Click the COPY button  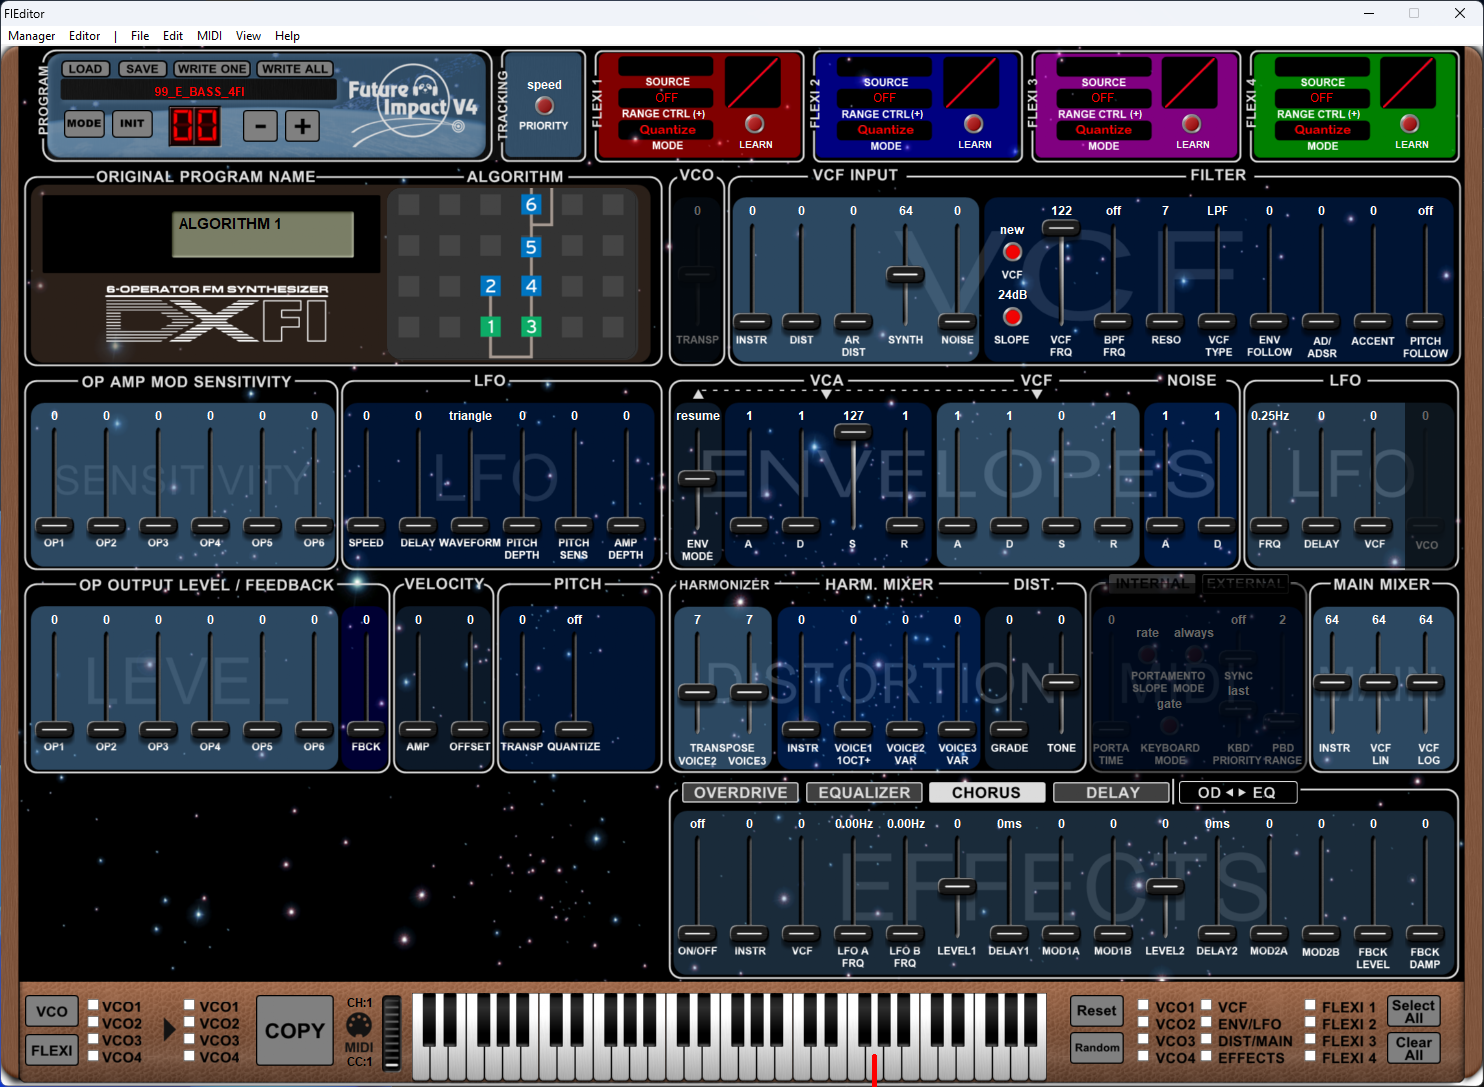tap(295, 1031)
